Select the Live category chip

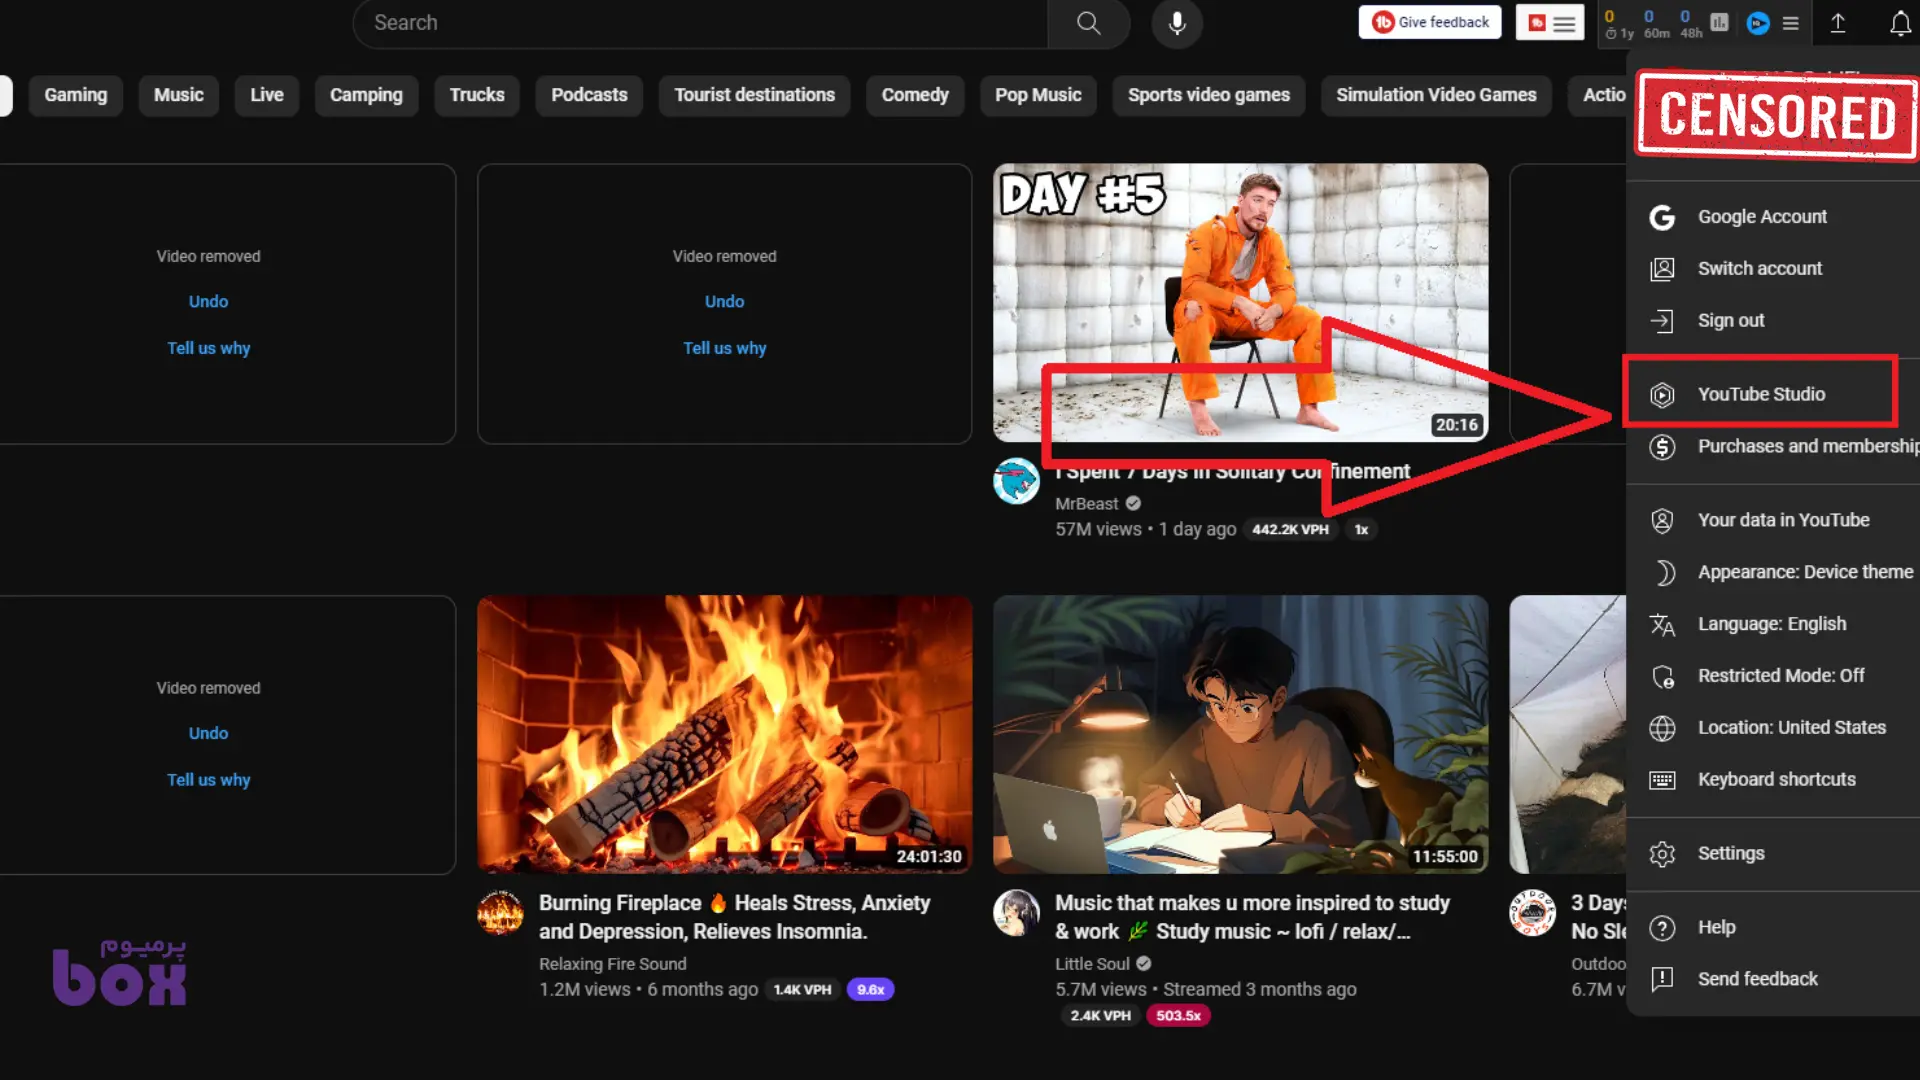click(267, 95)
